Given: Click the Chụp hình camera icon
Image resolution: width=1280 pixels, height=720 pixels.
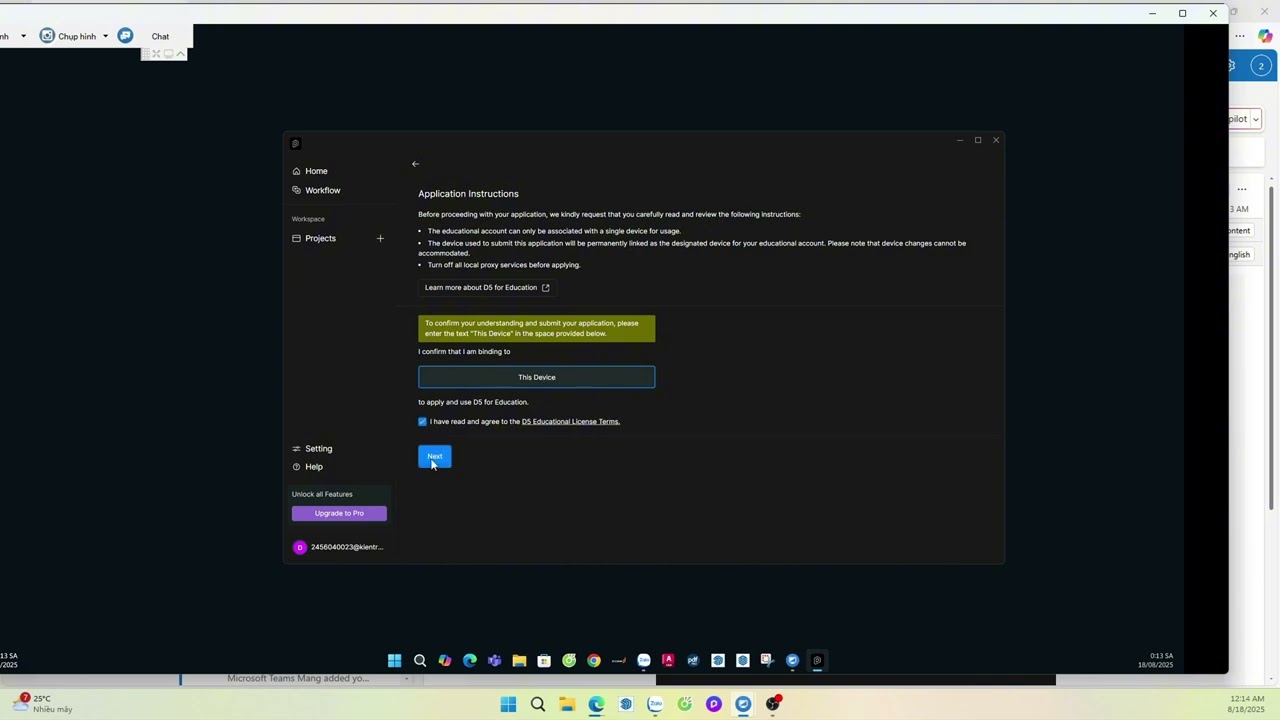Looking at the screenshot, I should tap(47, 36).
